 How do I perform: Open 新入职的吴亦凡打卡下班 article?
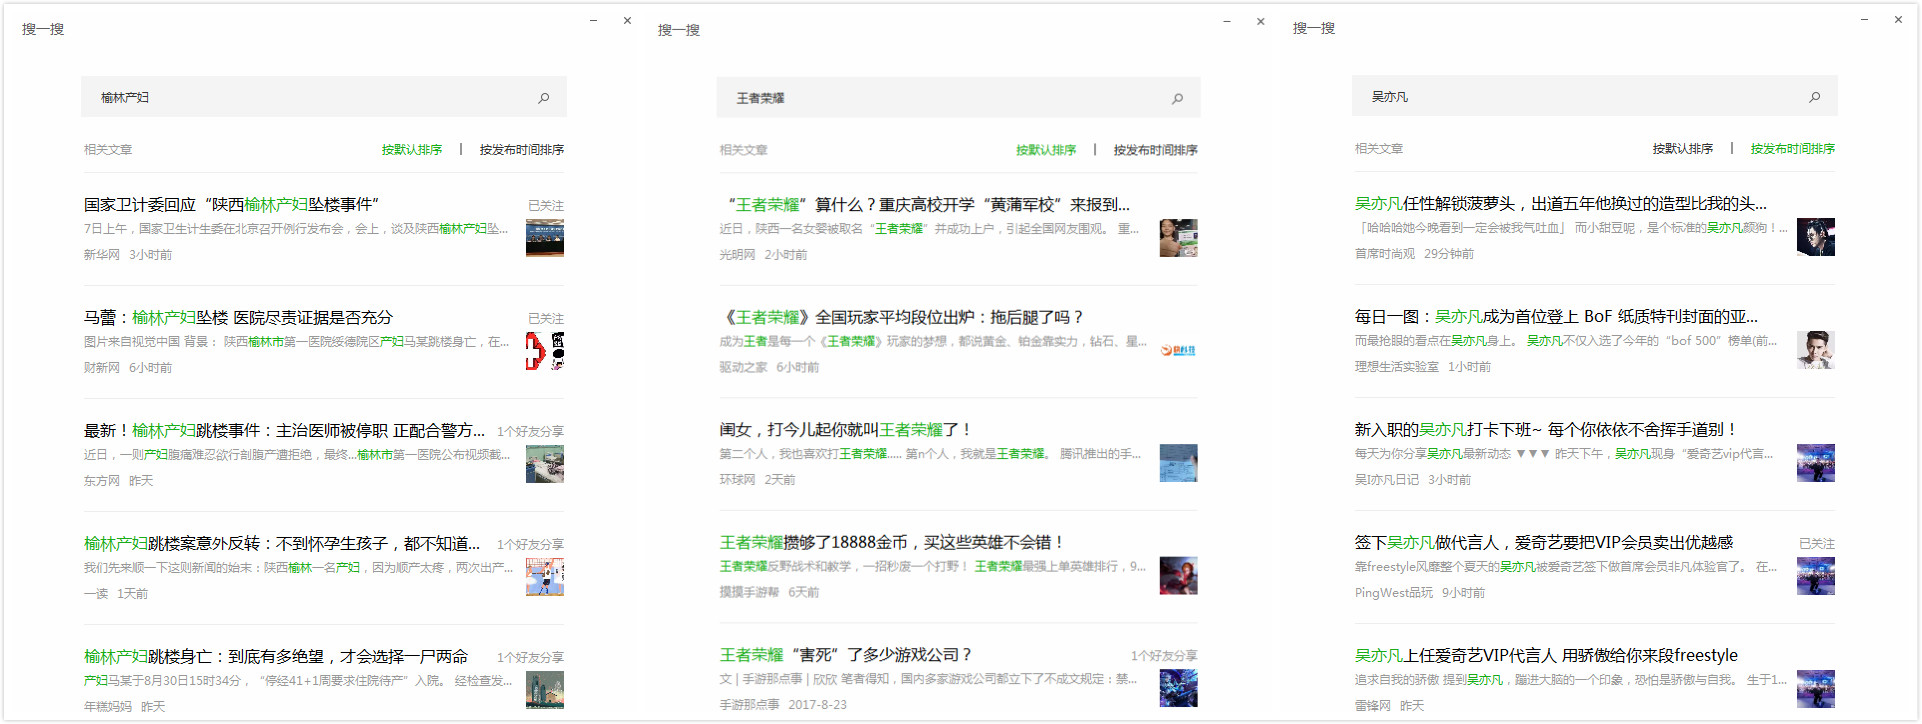[x=1547, y=430]
